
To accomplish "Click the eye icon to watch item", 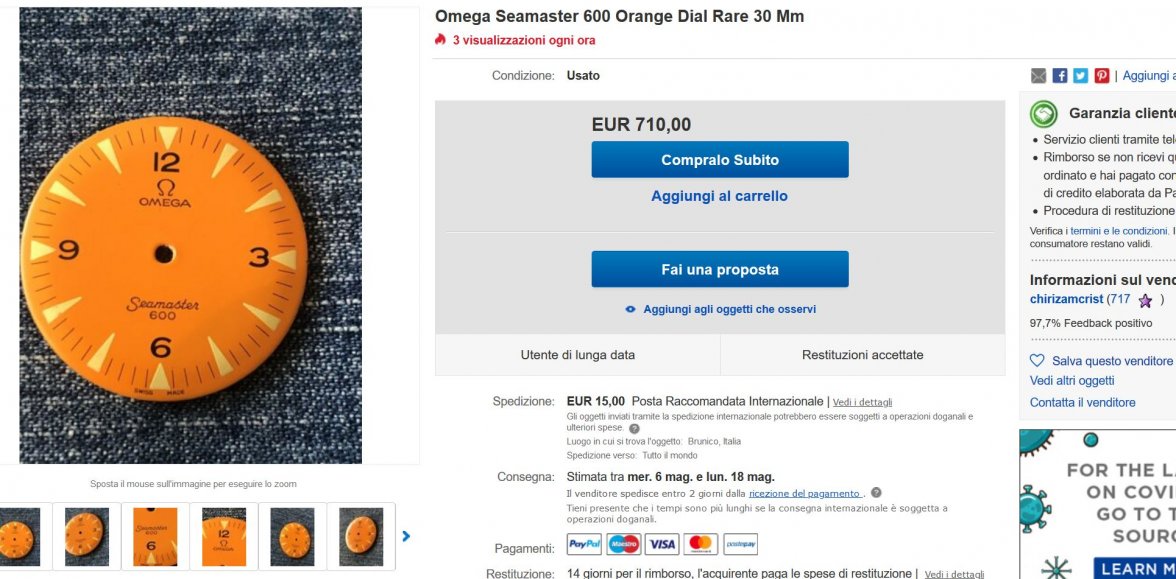I will (630, 310).
